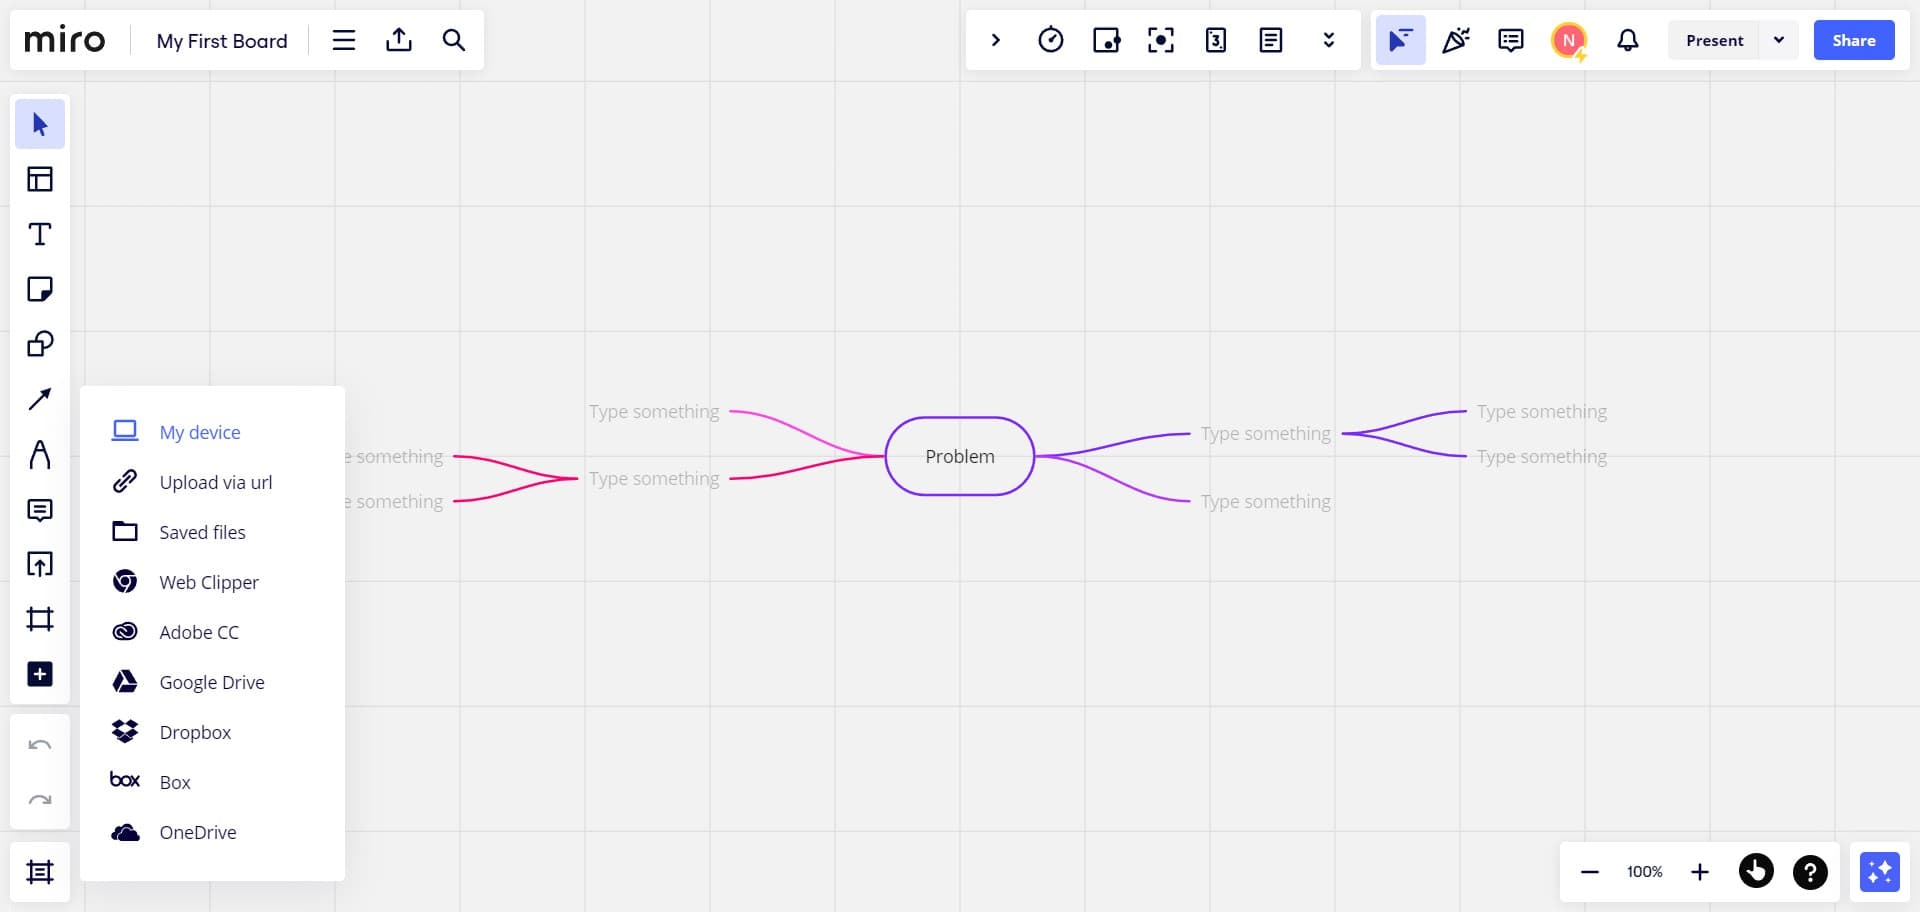Expand the collapsed toolbar chevron

tap(995, 40)
